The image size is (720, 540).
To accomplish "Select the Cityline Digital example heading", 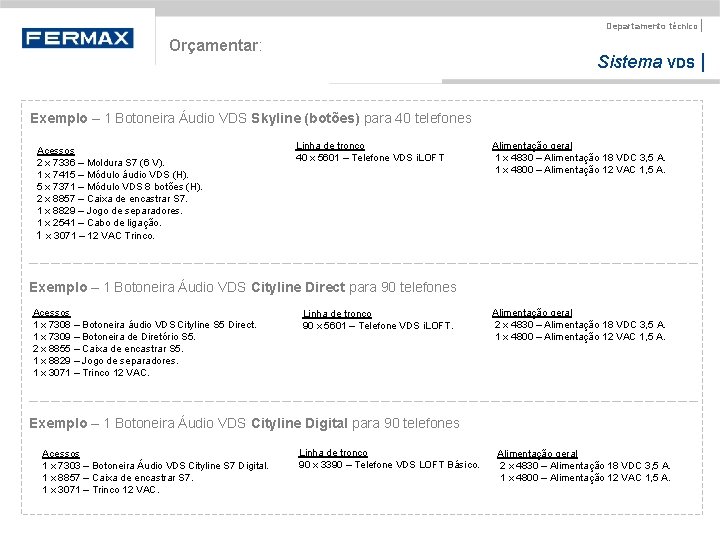I will coord(244,423).
